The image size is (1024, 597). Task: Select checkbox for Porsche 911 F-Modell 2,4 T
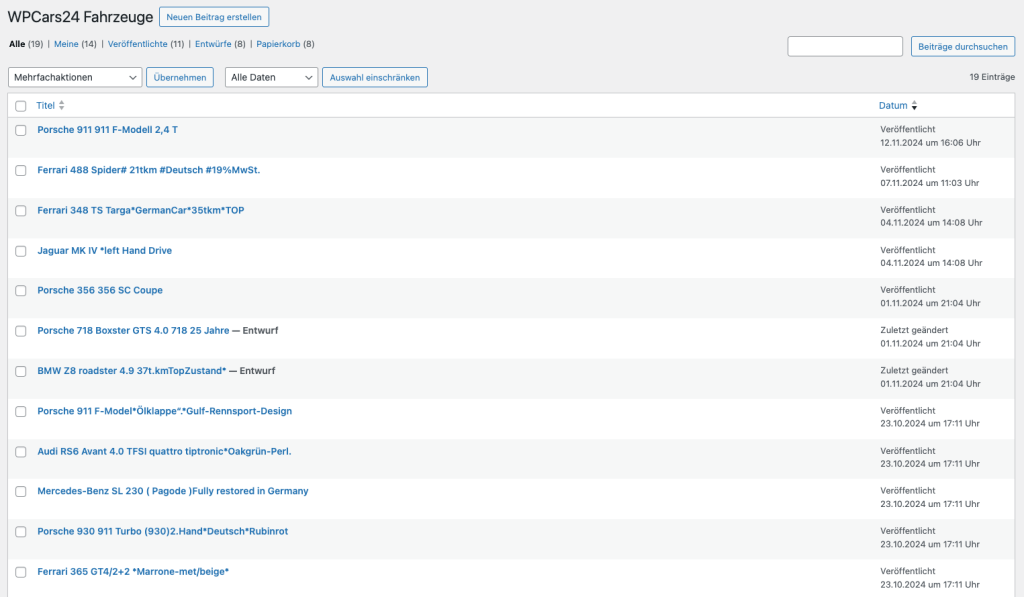click(x=21, y=130)
